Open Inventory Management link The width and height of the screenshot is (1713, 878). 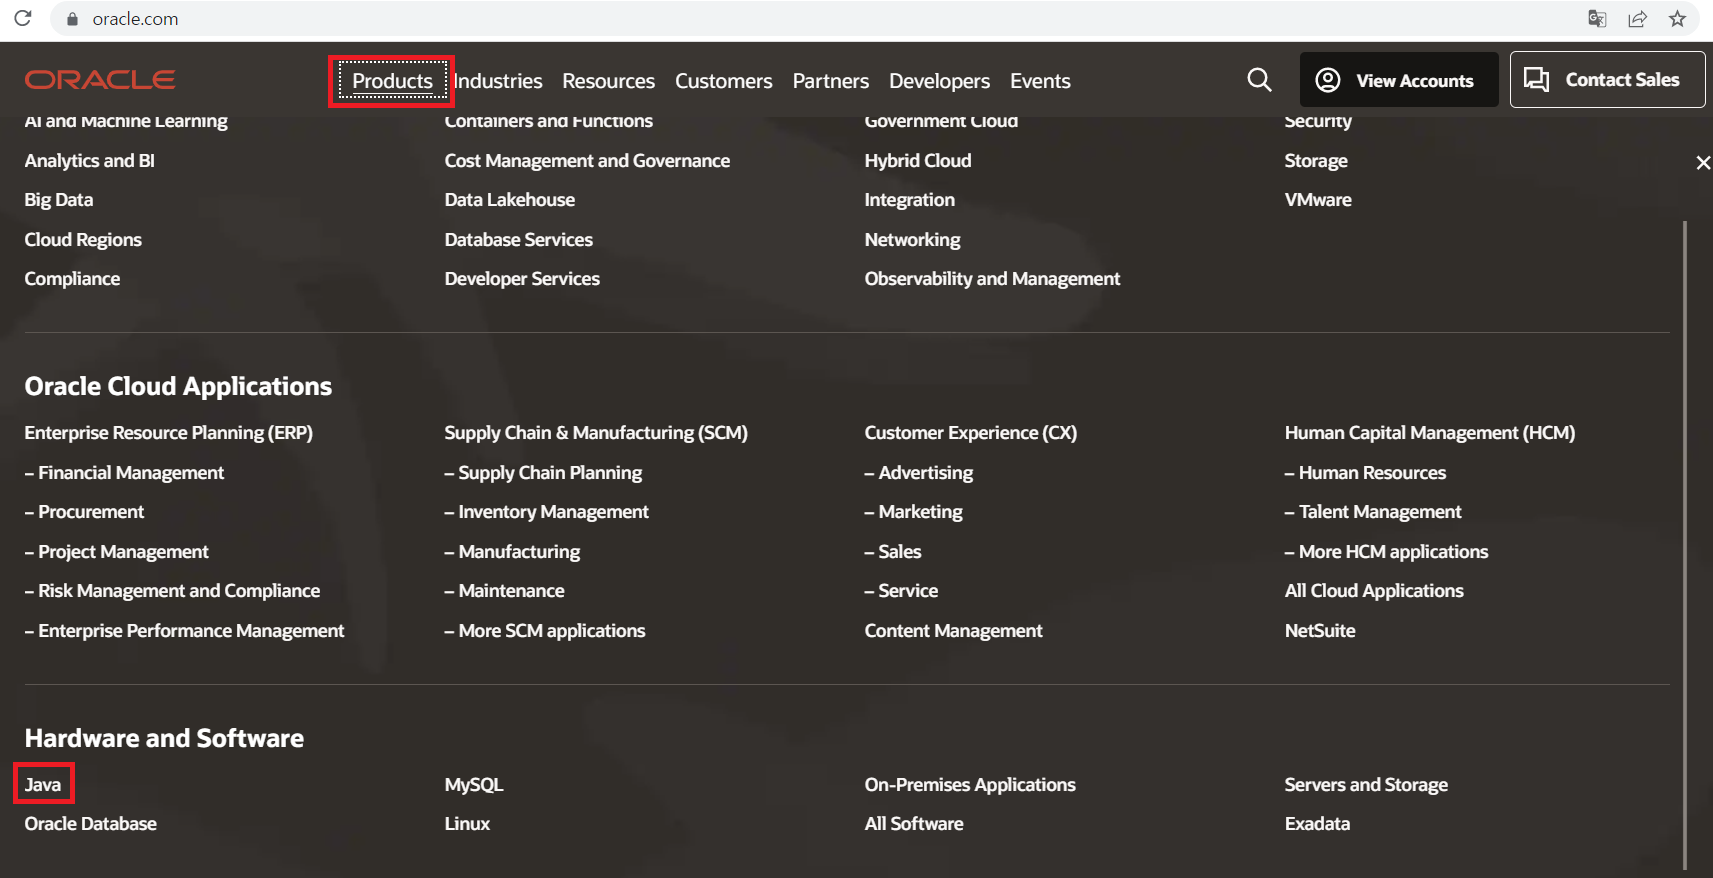[547, 512]
